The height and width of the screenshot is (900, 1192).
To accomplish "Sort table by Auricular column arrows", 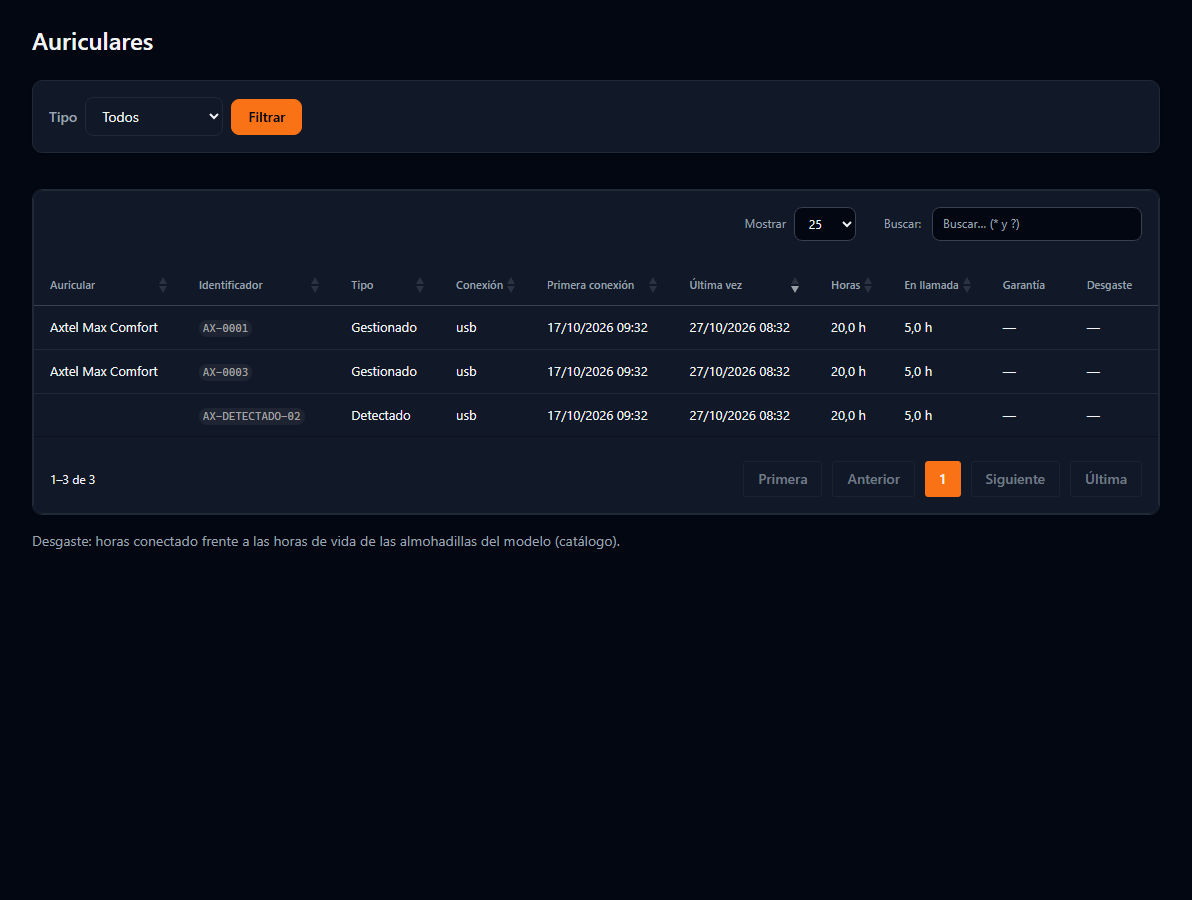I will pyautogui.click(x=163, y=285).
